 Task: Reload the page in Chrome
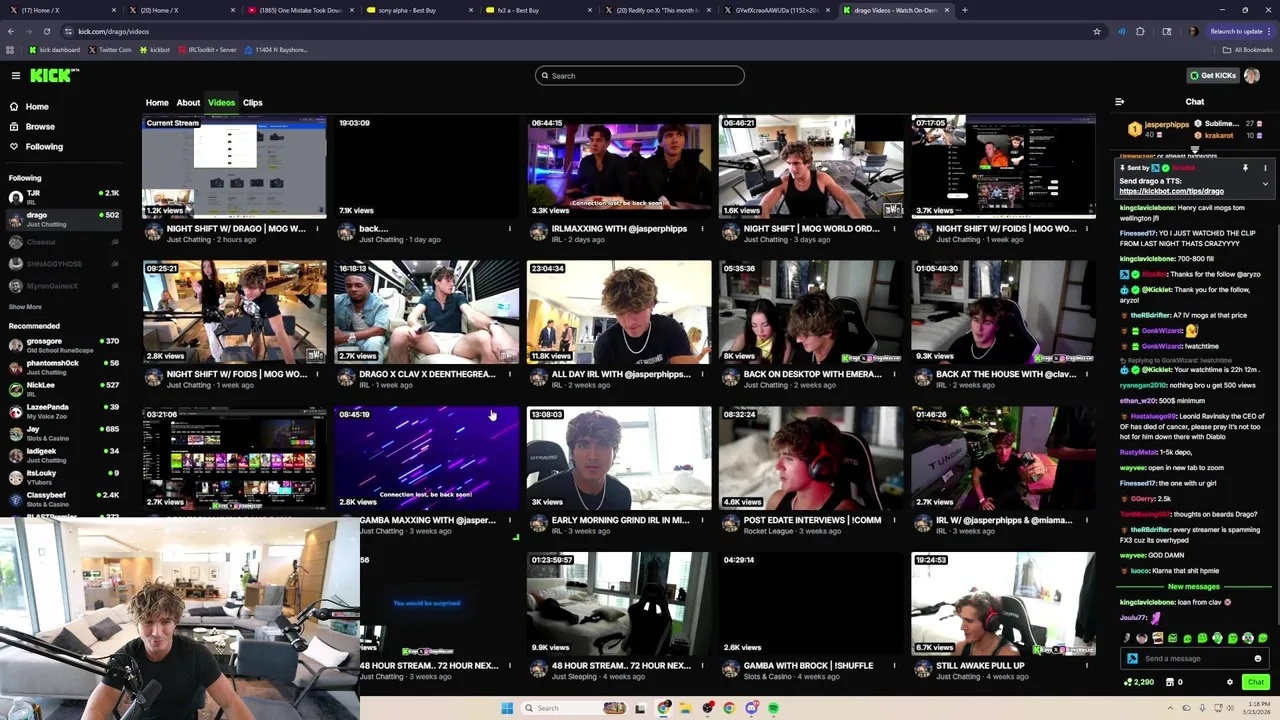(46, 32)
